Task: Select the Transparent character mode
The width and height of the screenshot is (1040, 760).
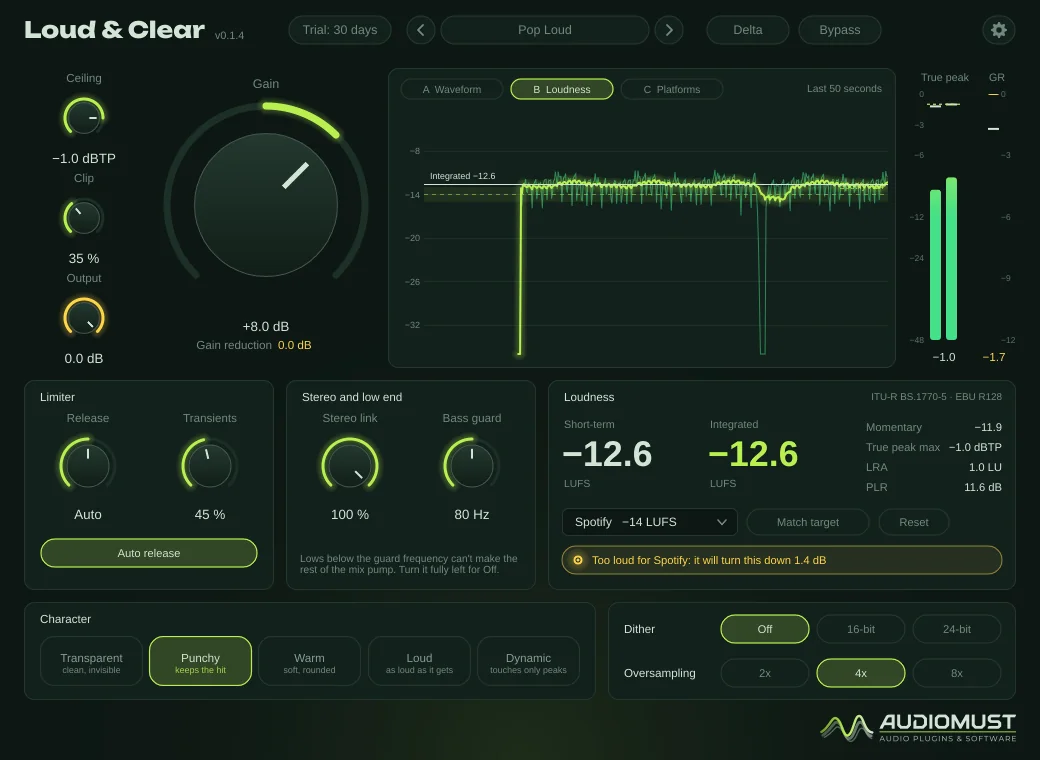Action: (x=92, y=661)
